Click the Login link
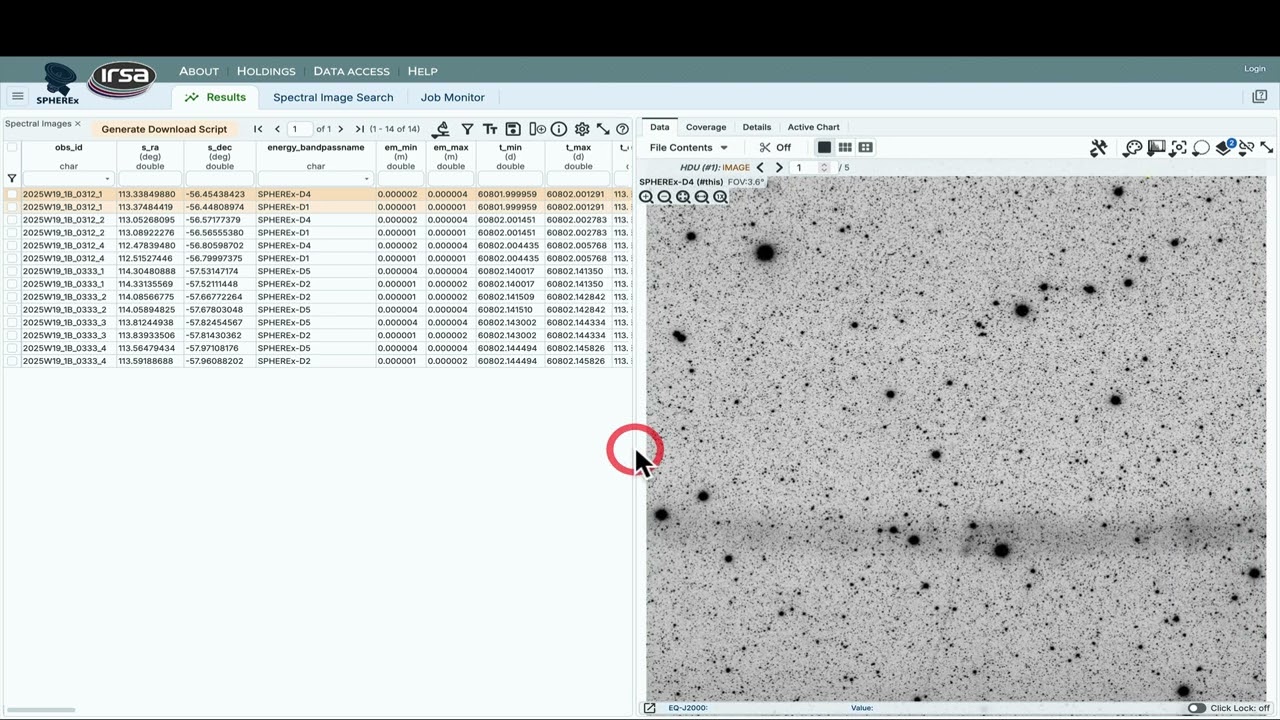Screen dimensions: 1280x720 tap(1255, 69)
